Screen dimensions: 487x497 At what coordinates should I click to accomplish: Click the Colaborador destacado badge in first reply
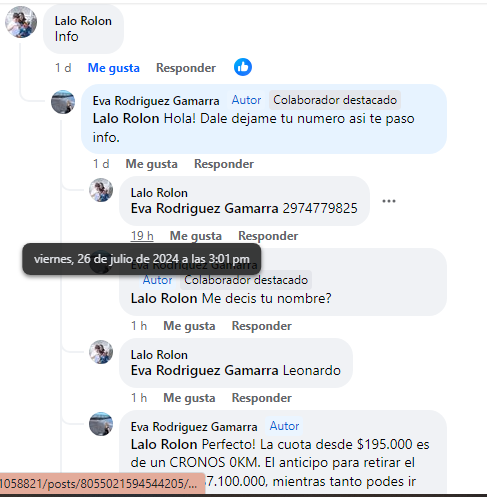click(x=335, y=100)
